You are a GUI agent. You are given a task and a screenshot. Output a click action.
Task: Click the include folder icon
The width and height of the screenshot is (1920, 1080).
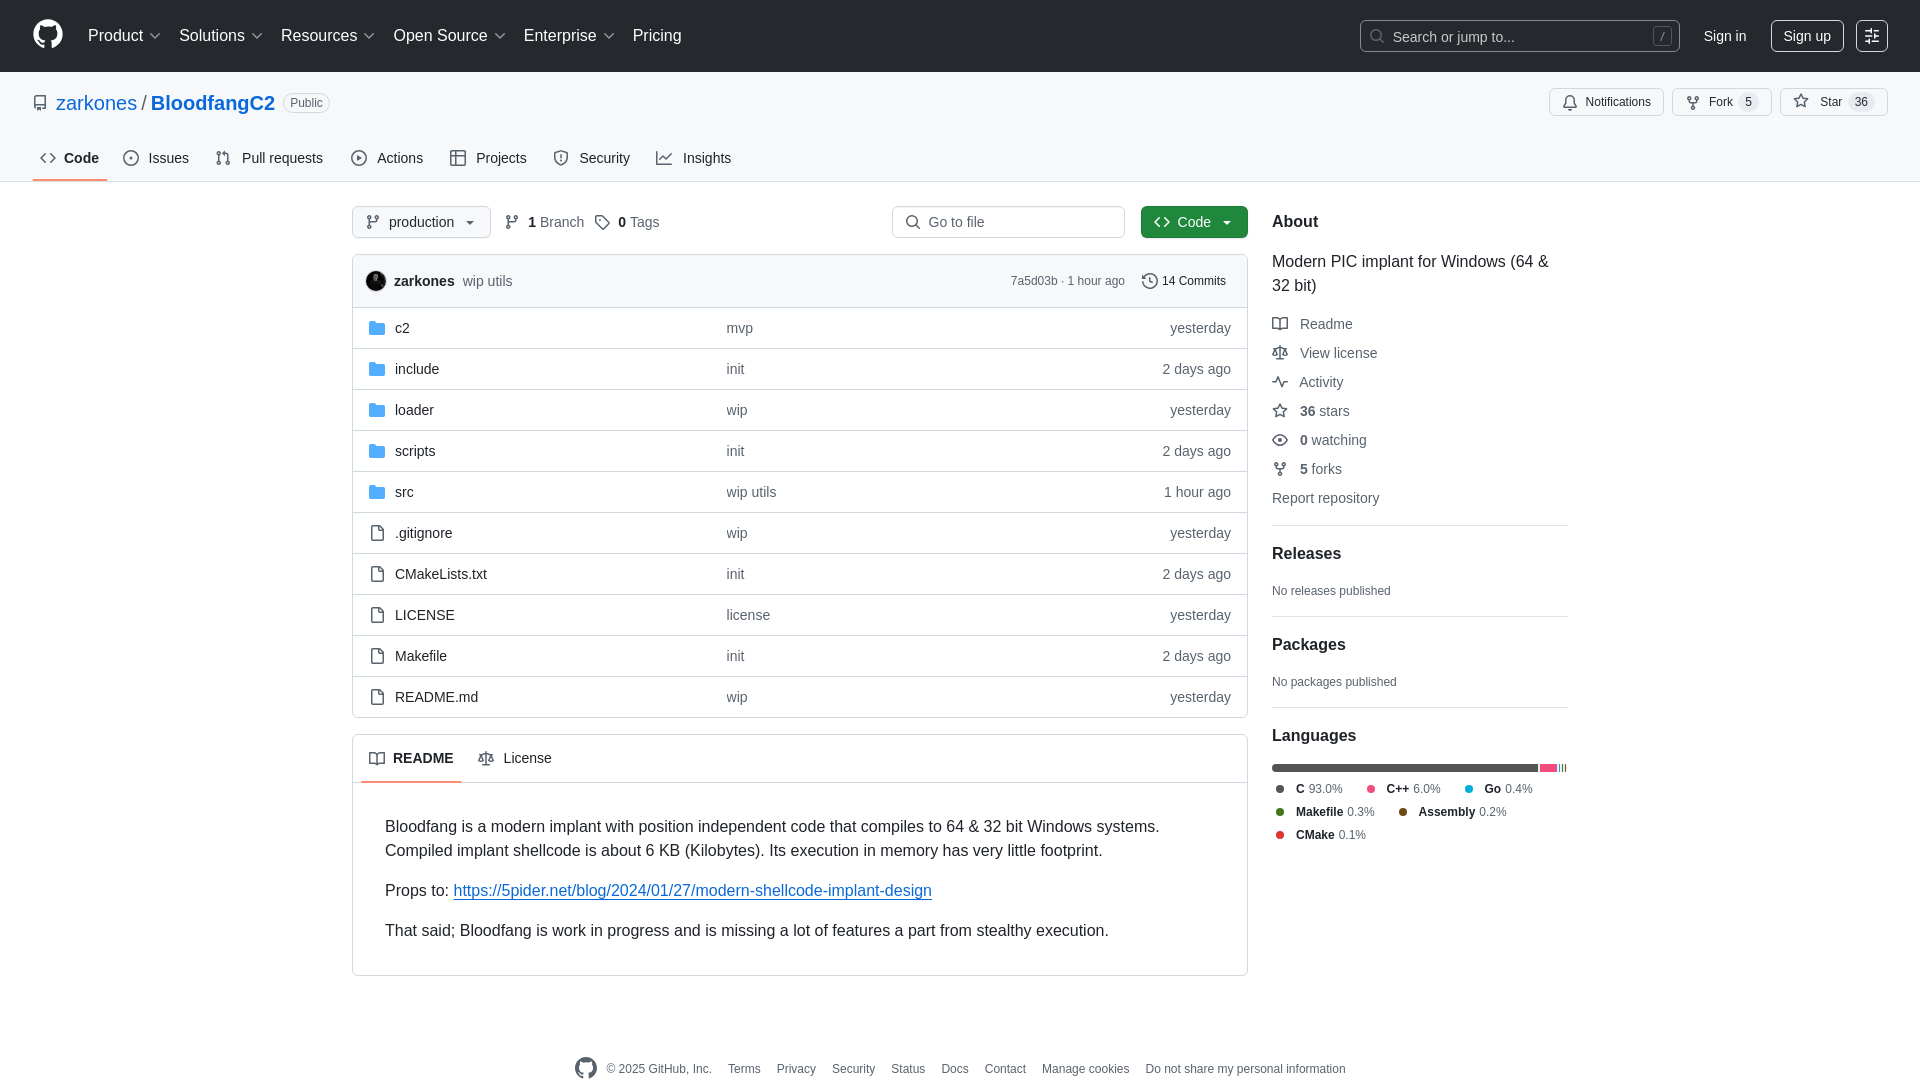tap(377, 369)
